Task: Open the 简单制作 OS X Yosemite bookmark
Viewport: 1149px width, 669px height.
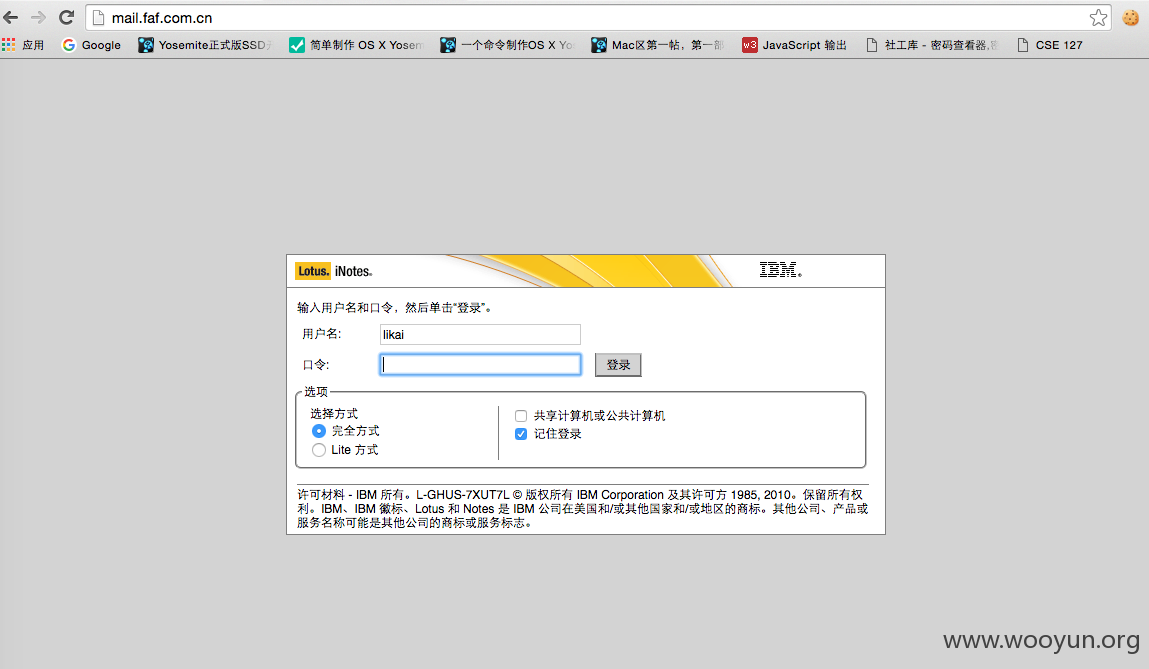Action: coord(357,45)
